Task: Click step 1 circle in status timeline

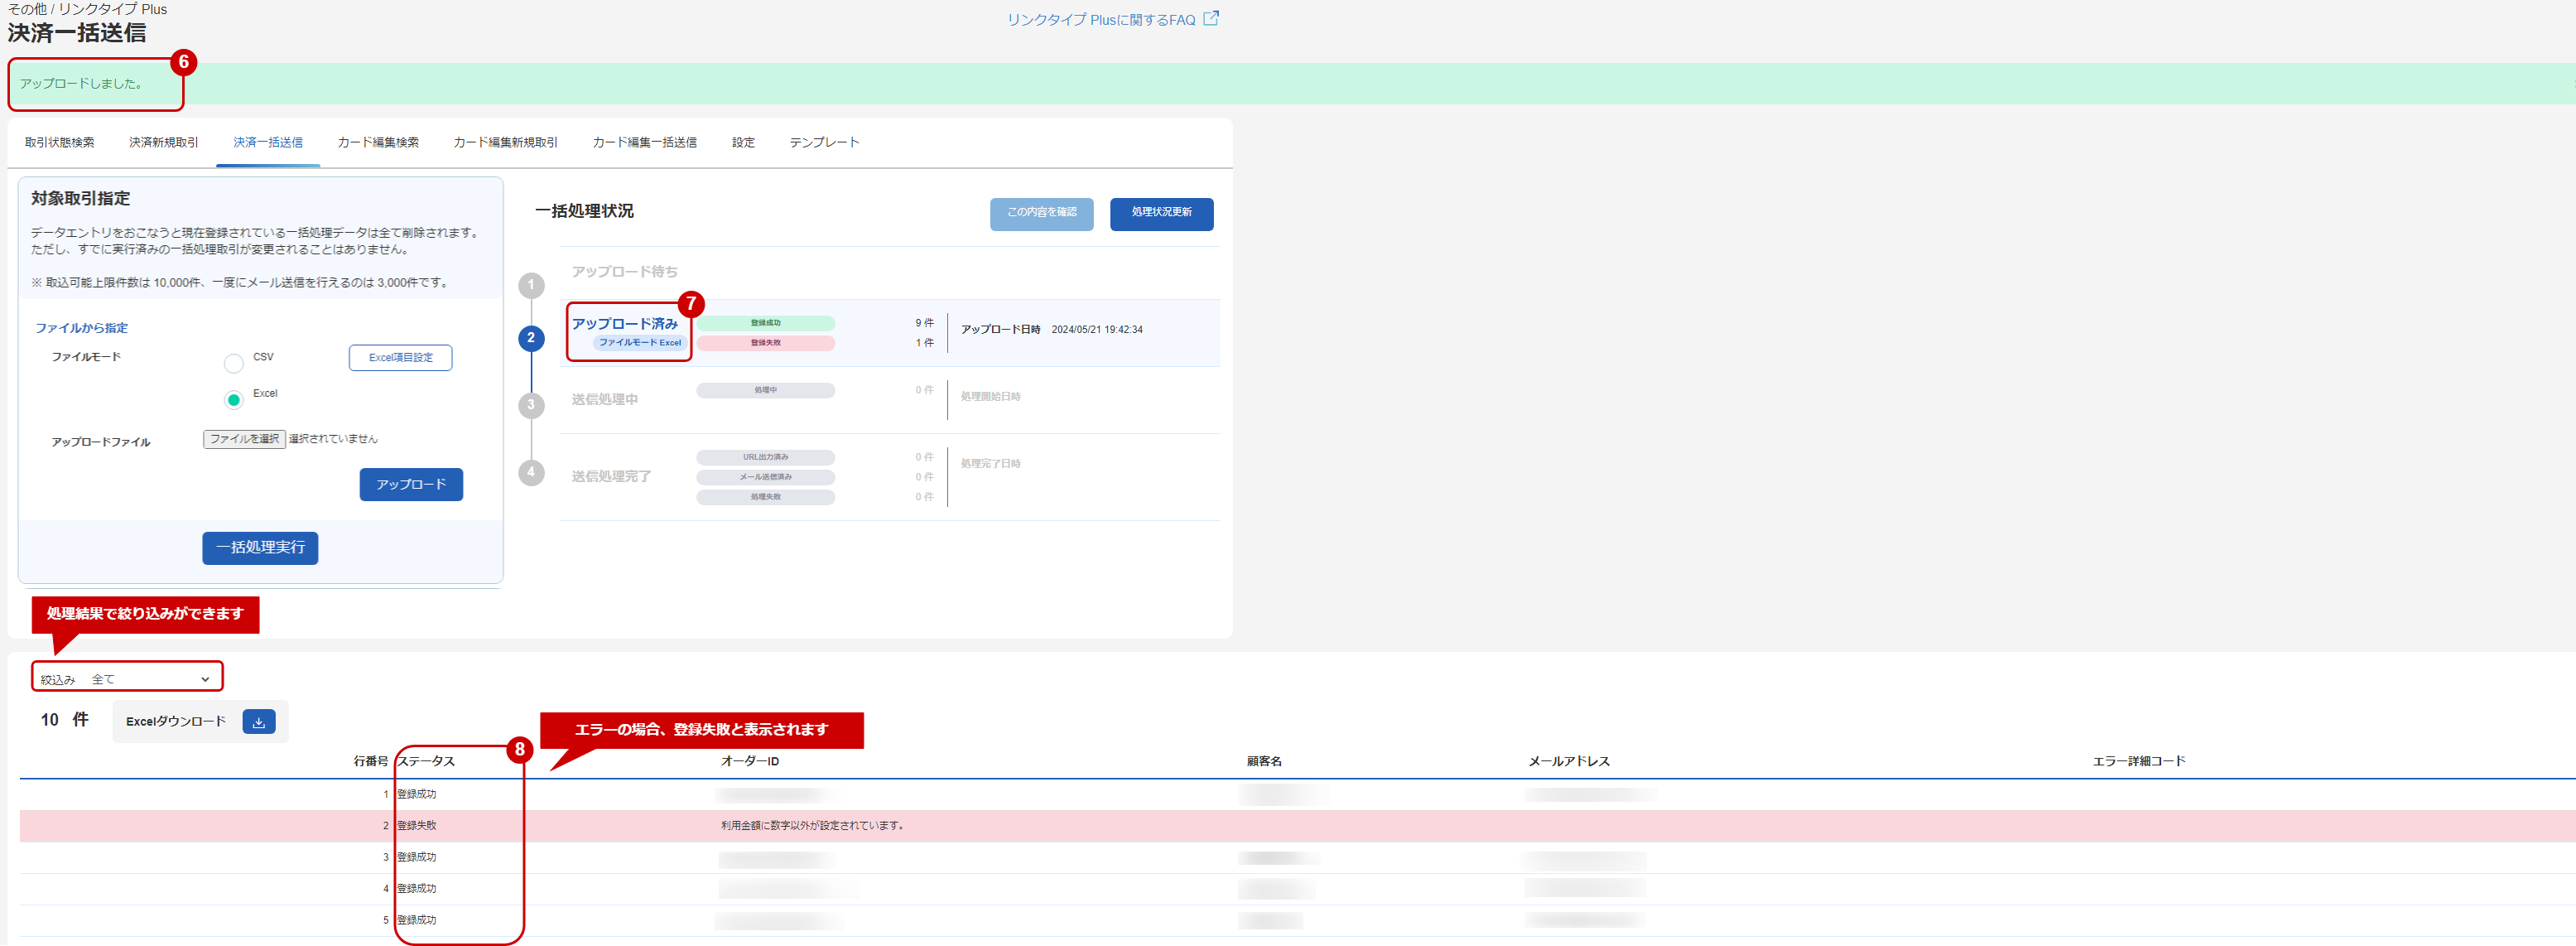Action: click(x=531, y=286)
